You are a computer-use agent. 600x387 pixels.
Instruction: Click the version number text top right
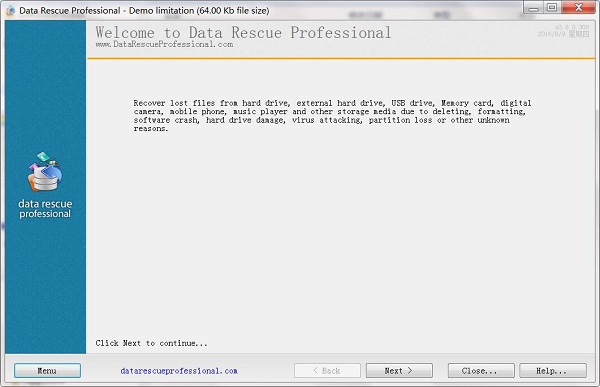(572, 27)
